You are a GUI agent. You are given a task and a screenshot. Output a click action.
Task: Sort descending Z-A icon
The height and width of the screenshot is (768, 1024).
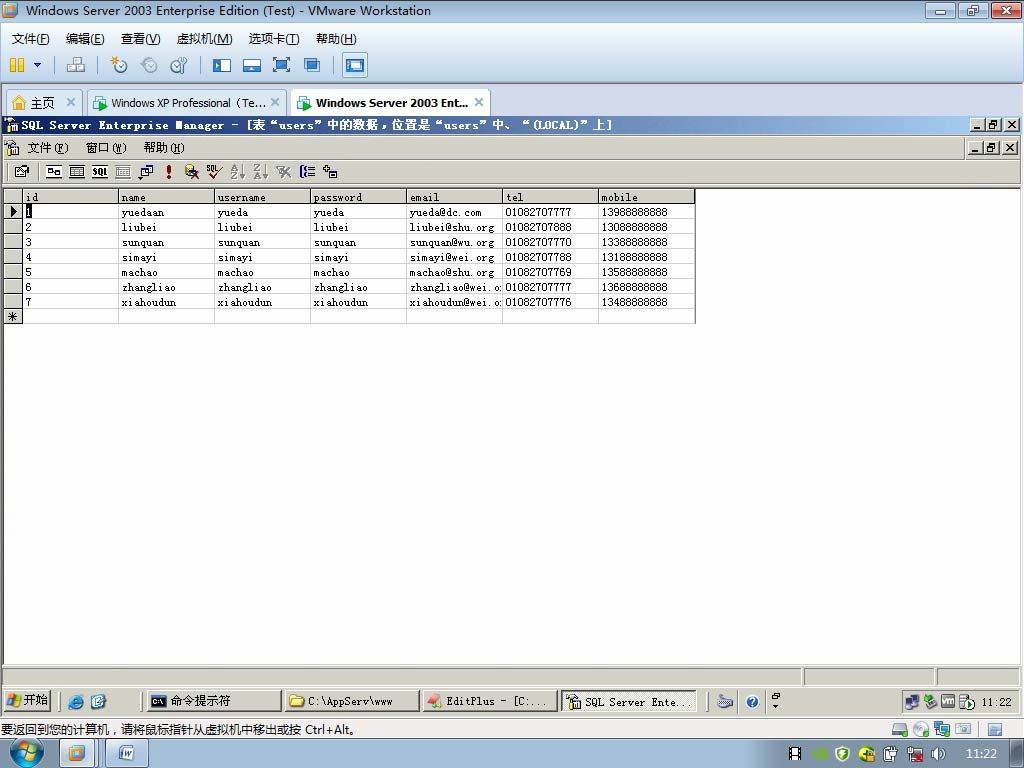261,172
